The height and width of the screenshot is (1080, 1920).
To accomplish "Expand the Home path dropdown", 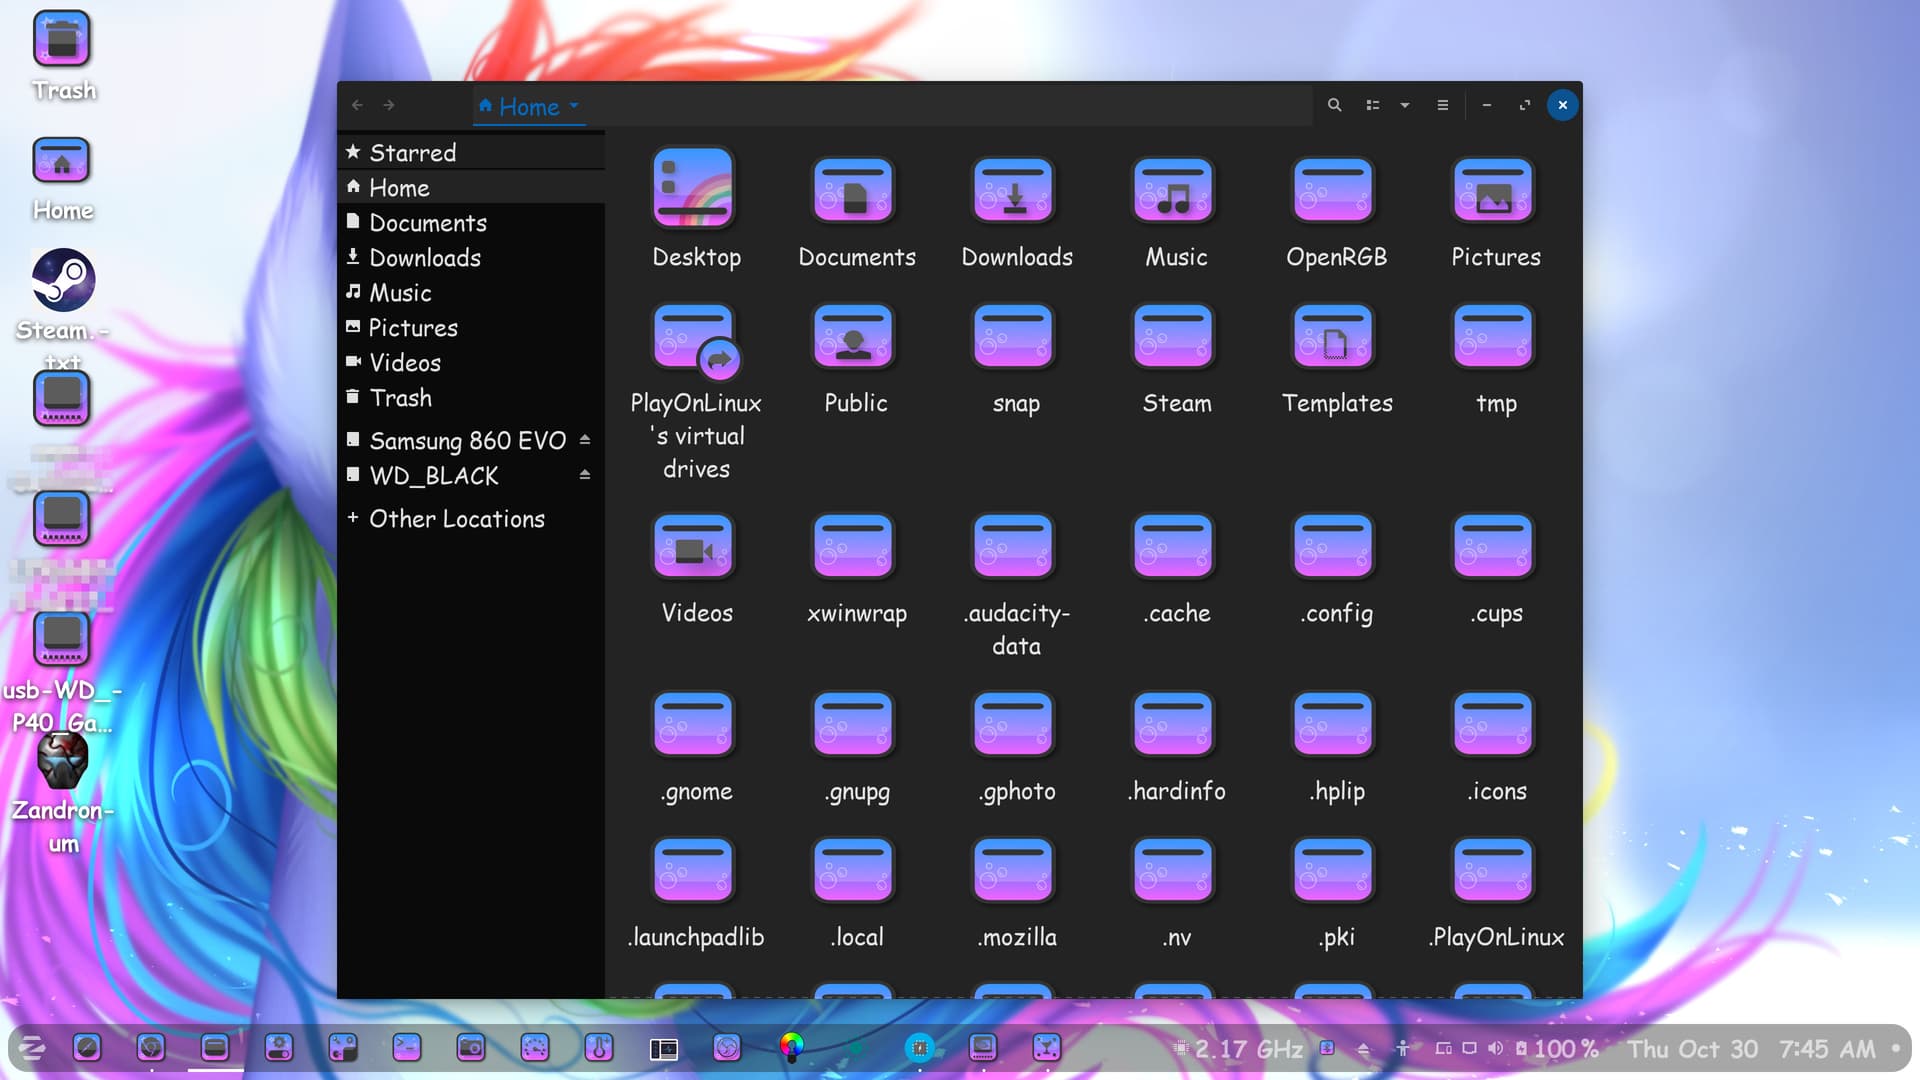I will (x=574, y=105).
